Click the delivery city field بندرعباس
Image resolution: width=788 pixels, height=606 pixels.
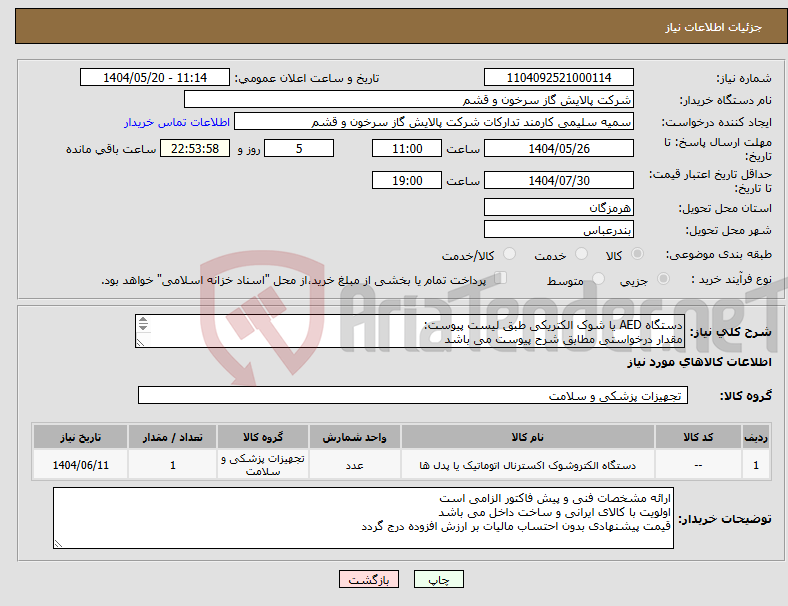(558, 229)
